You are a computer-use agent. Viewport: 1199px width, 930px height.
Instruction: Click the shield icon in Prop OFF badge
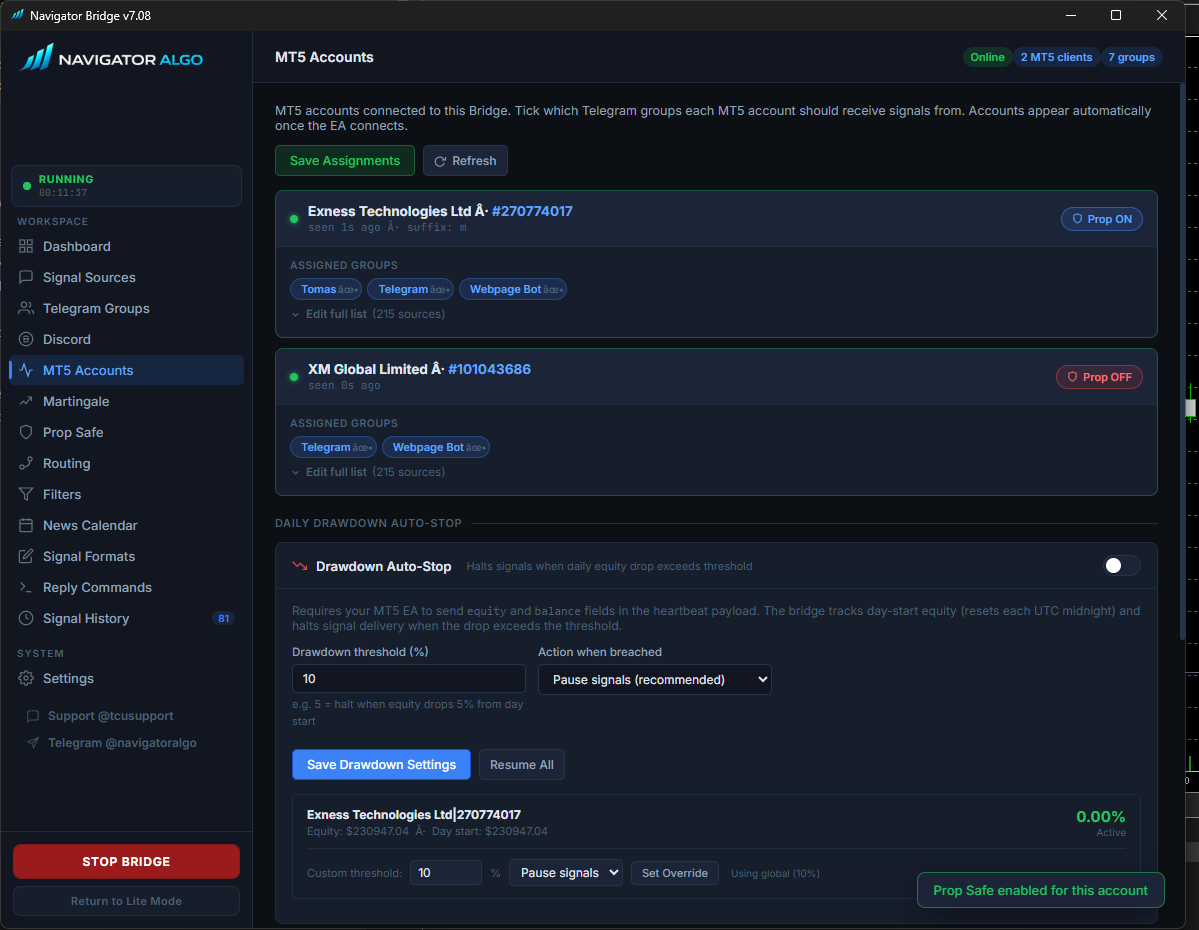(x=1072, y=377)
